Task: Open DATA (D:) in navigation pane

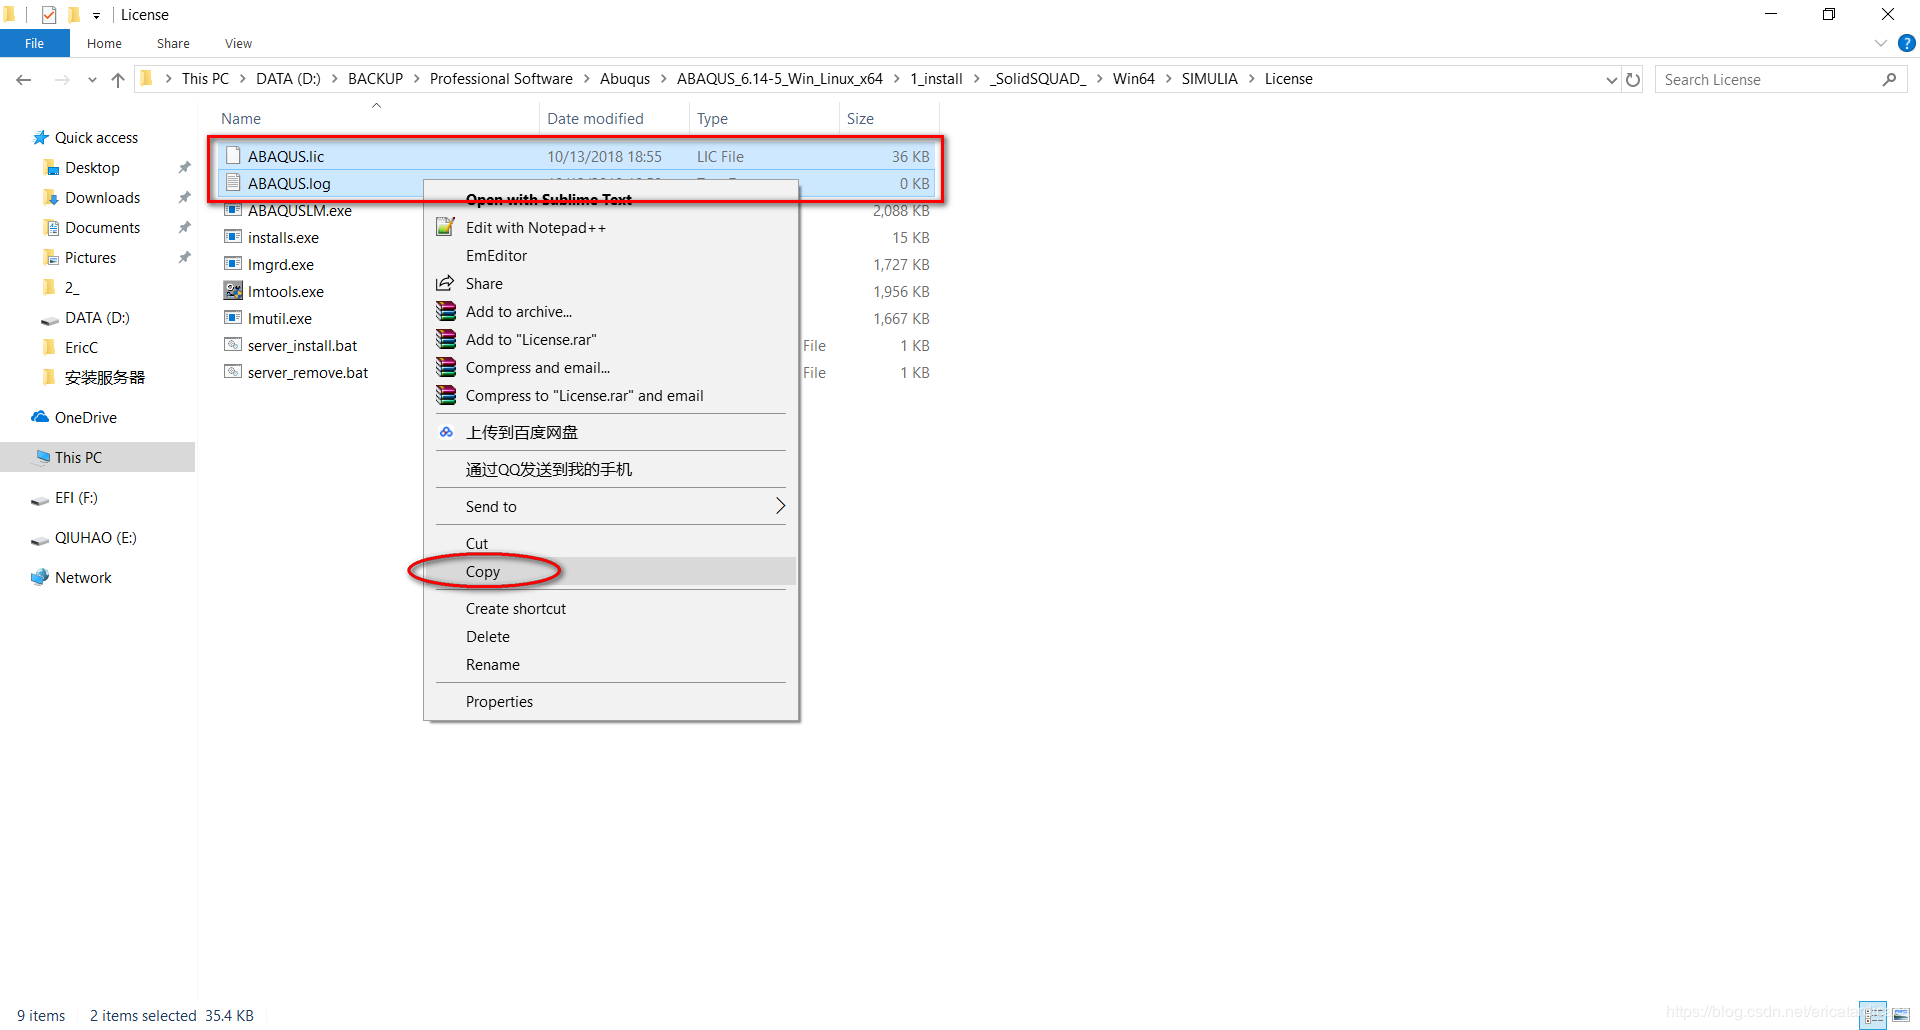Action: point(97,318)
